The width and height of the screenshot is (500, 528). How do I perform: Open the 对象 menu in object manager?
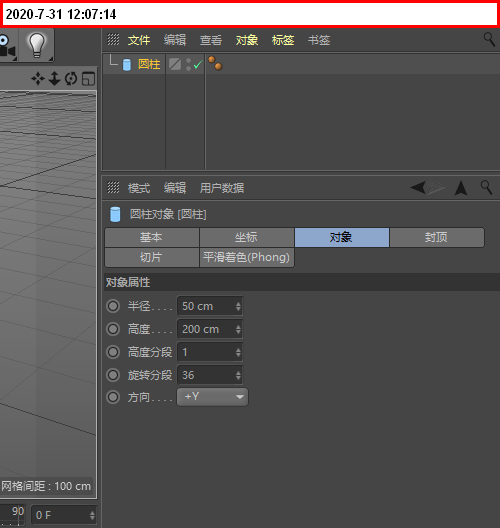point(247,40)
